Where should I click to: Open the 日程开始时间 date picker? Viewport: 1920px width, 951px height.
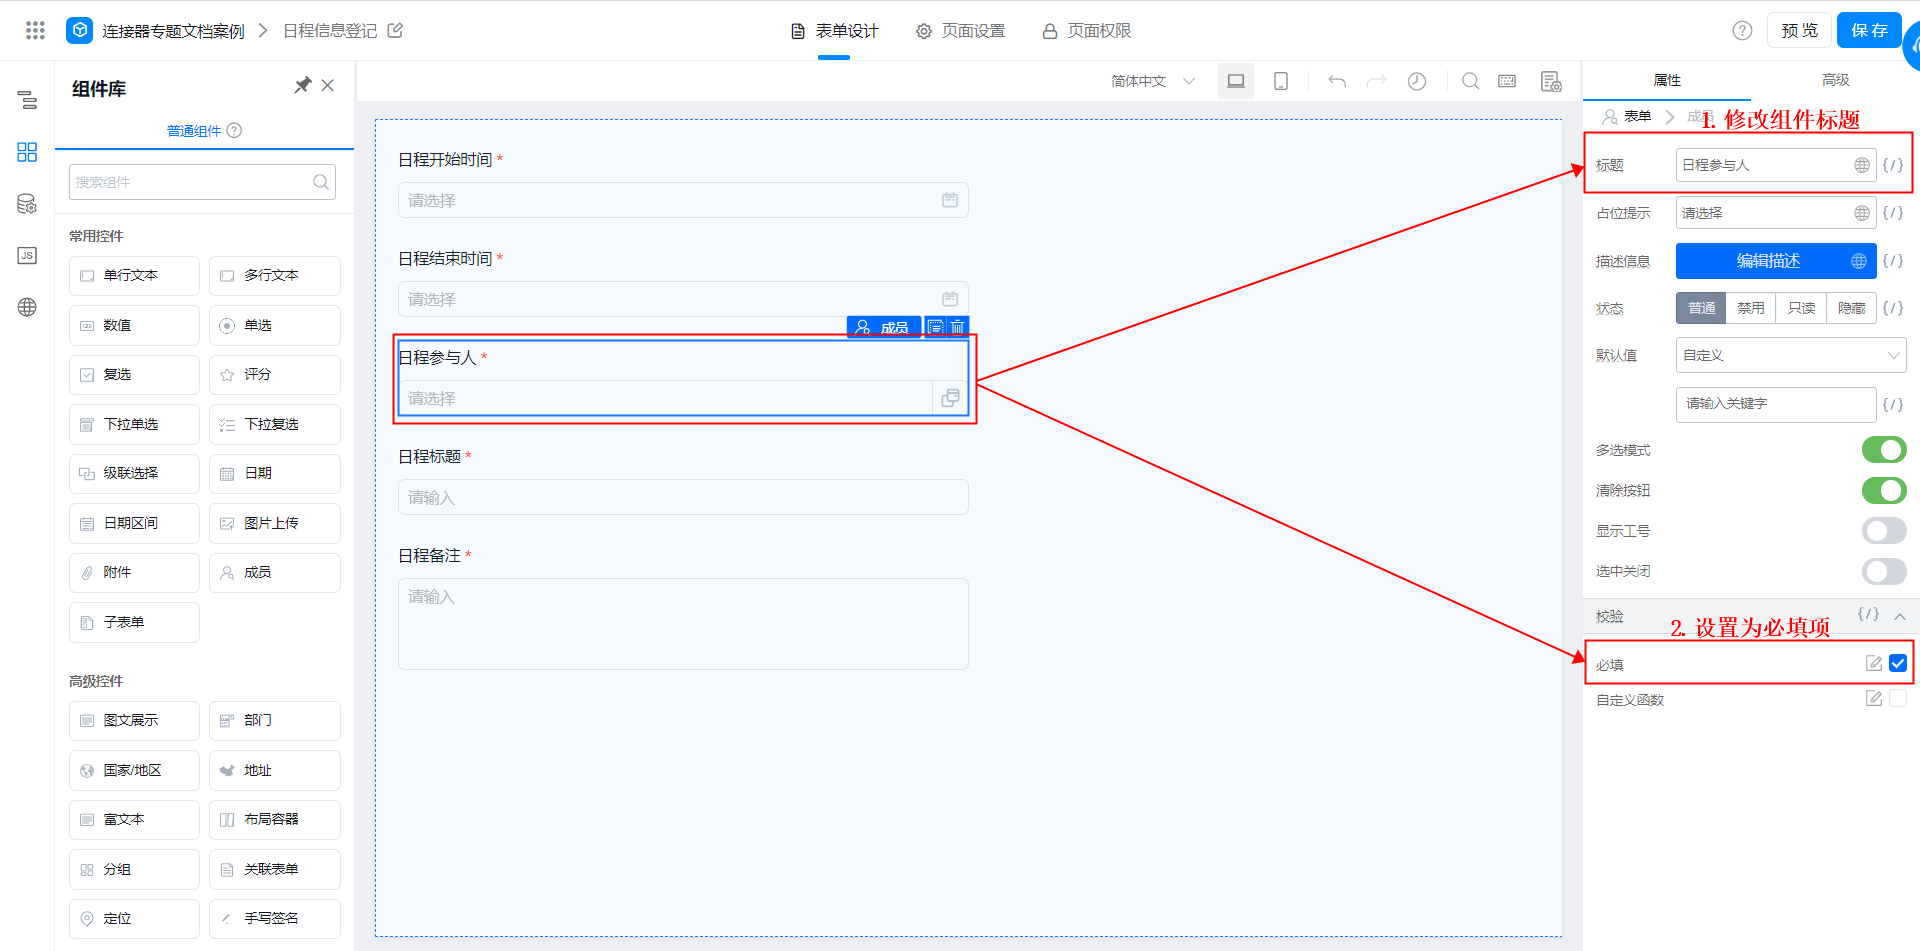[683, 200]
